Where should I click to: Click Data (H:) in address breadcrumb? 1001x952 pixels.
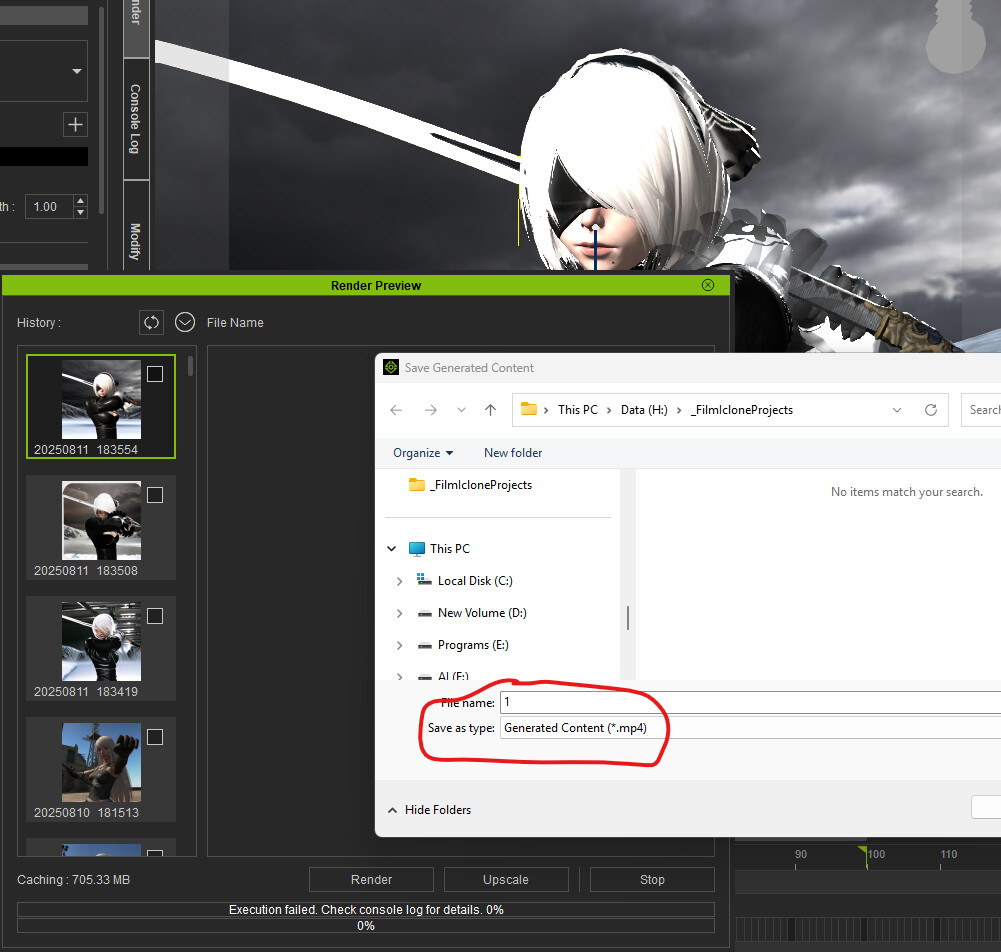644,410
